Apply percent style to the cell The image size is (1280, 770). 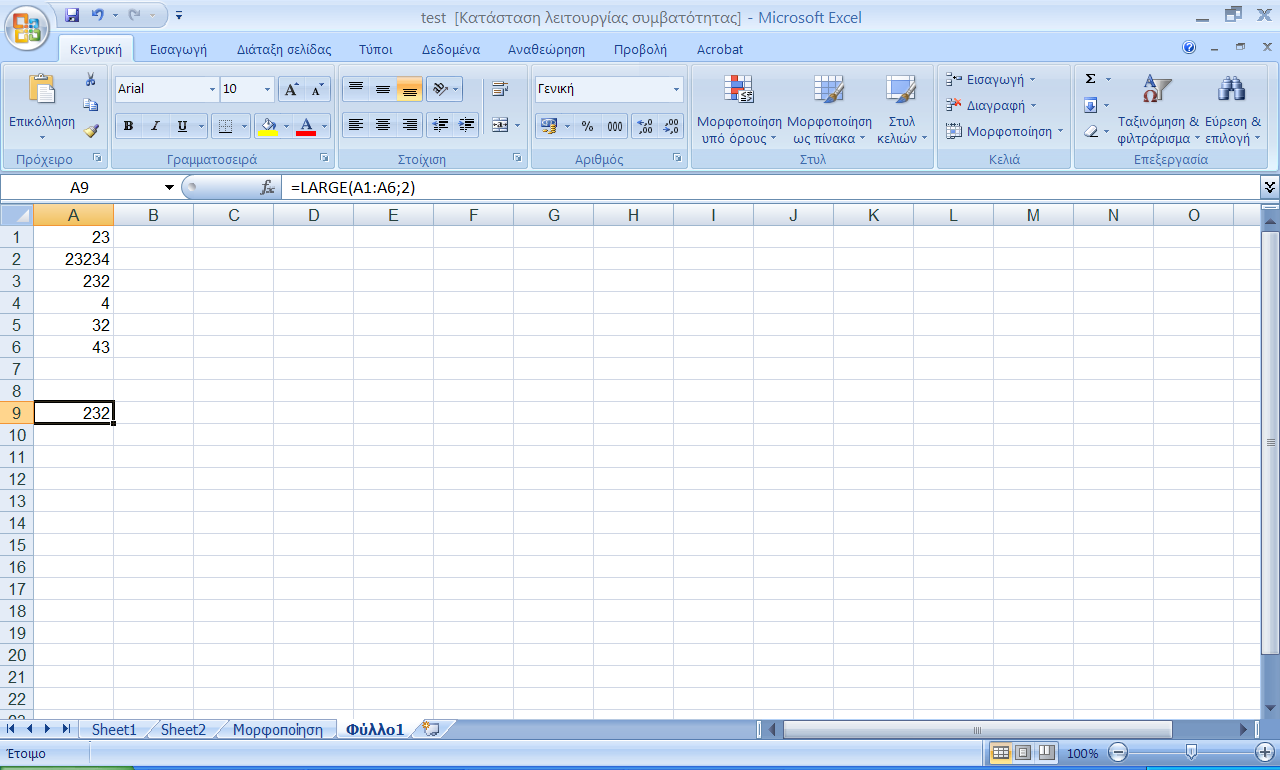587,126
